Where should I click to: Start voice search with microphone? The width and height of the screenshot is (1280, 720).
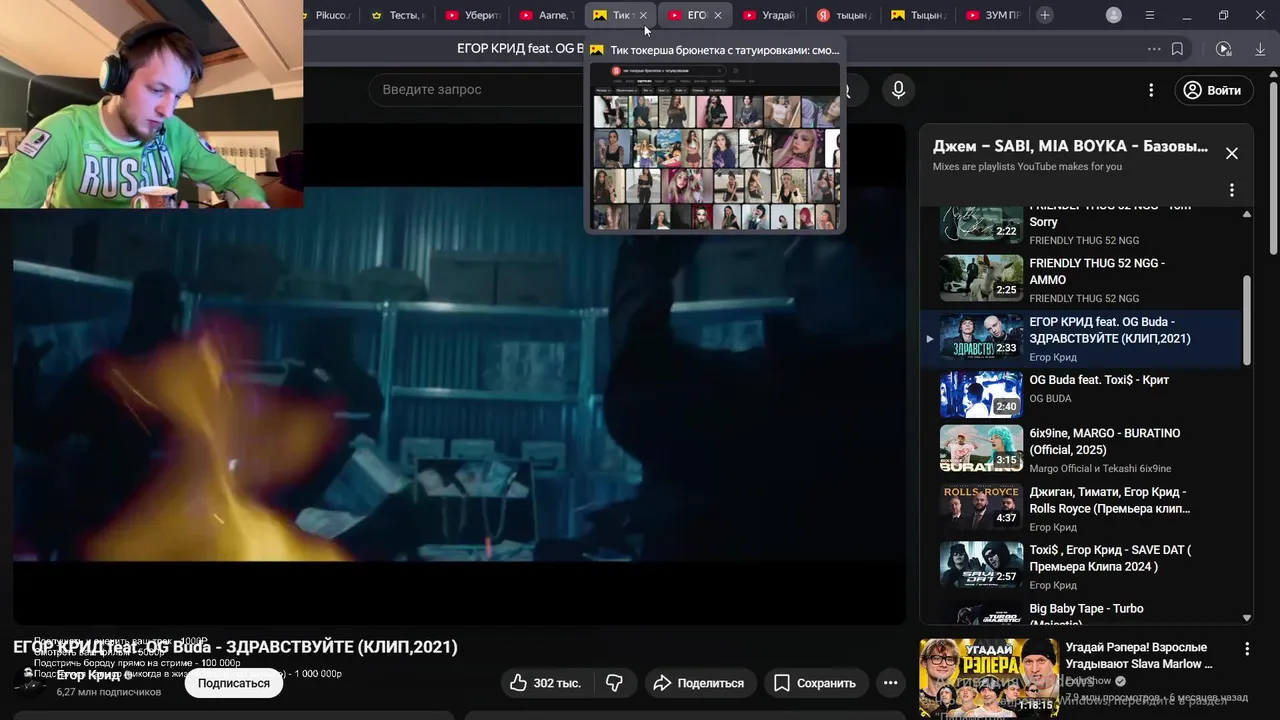[x=898, y=90]
